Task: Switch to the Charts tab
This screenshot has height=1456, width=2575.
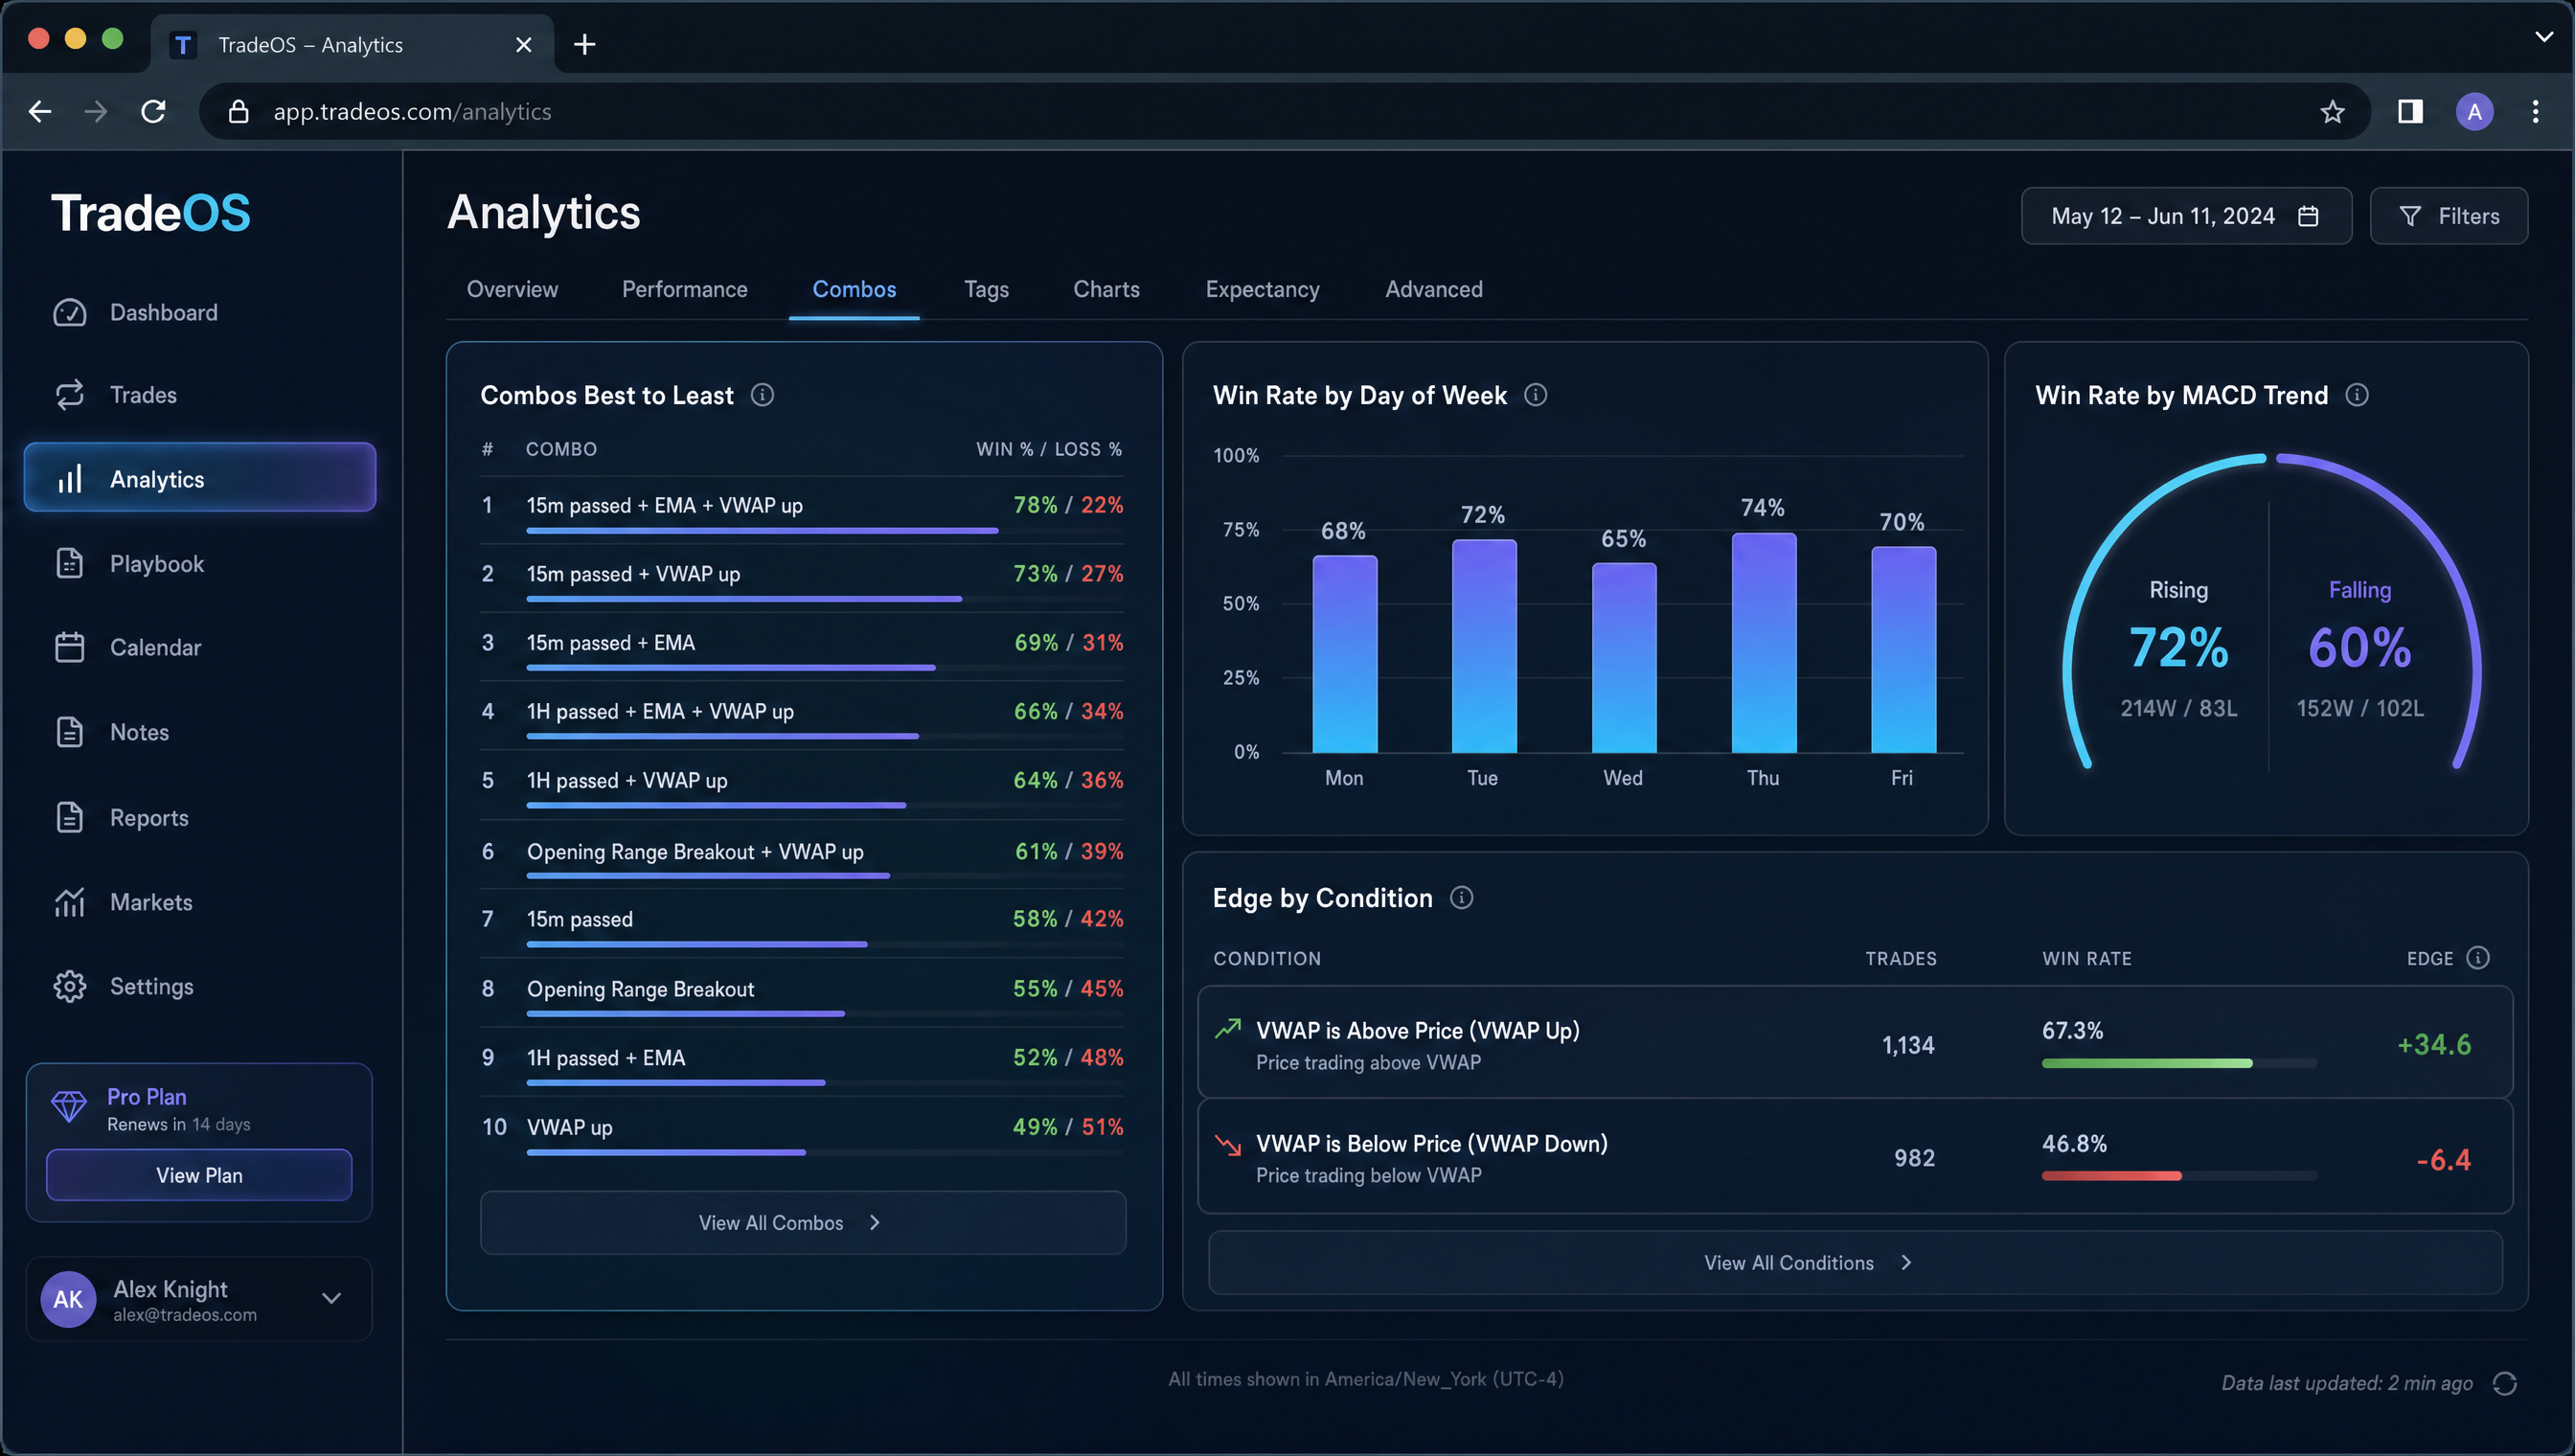Action: click(1106, 289)
